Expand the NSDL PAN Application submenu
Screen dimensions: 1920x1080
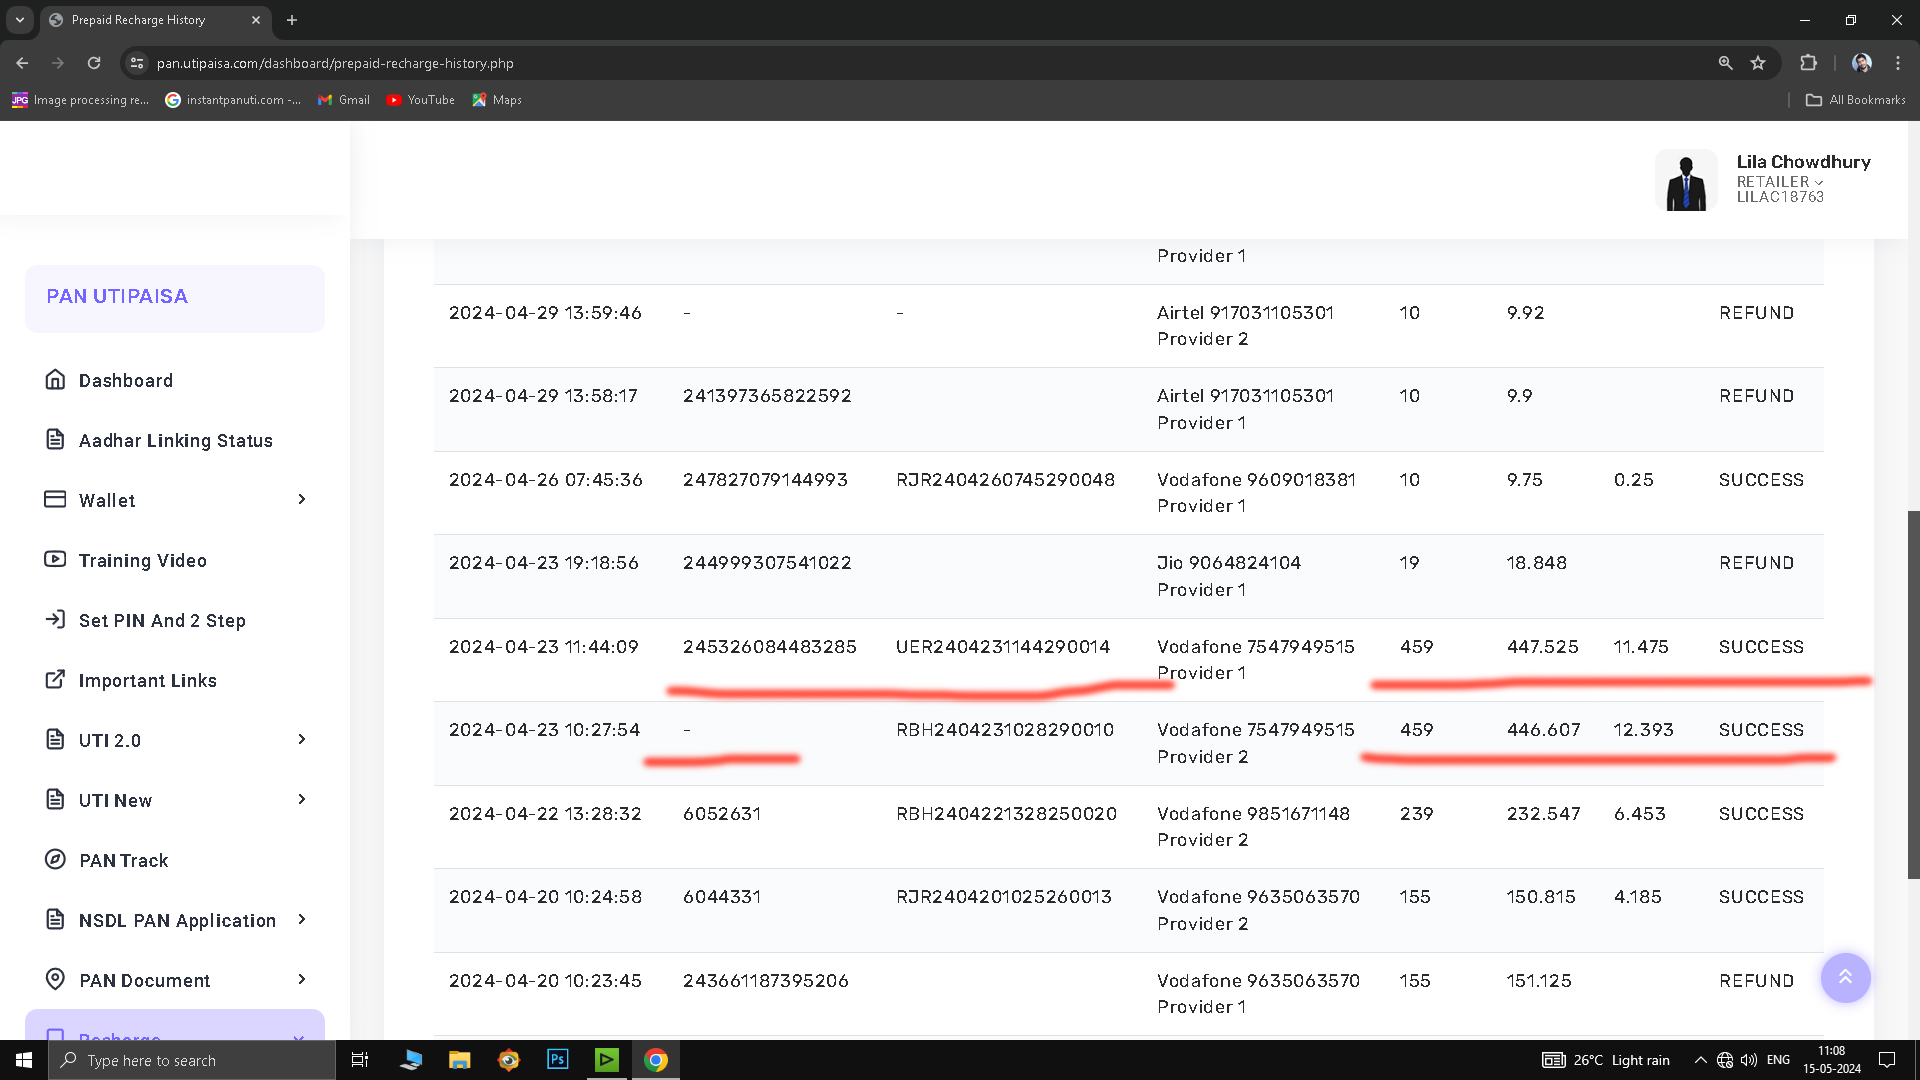[301, 919]
